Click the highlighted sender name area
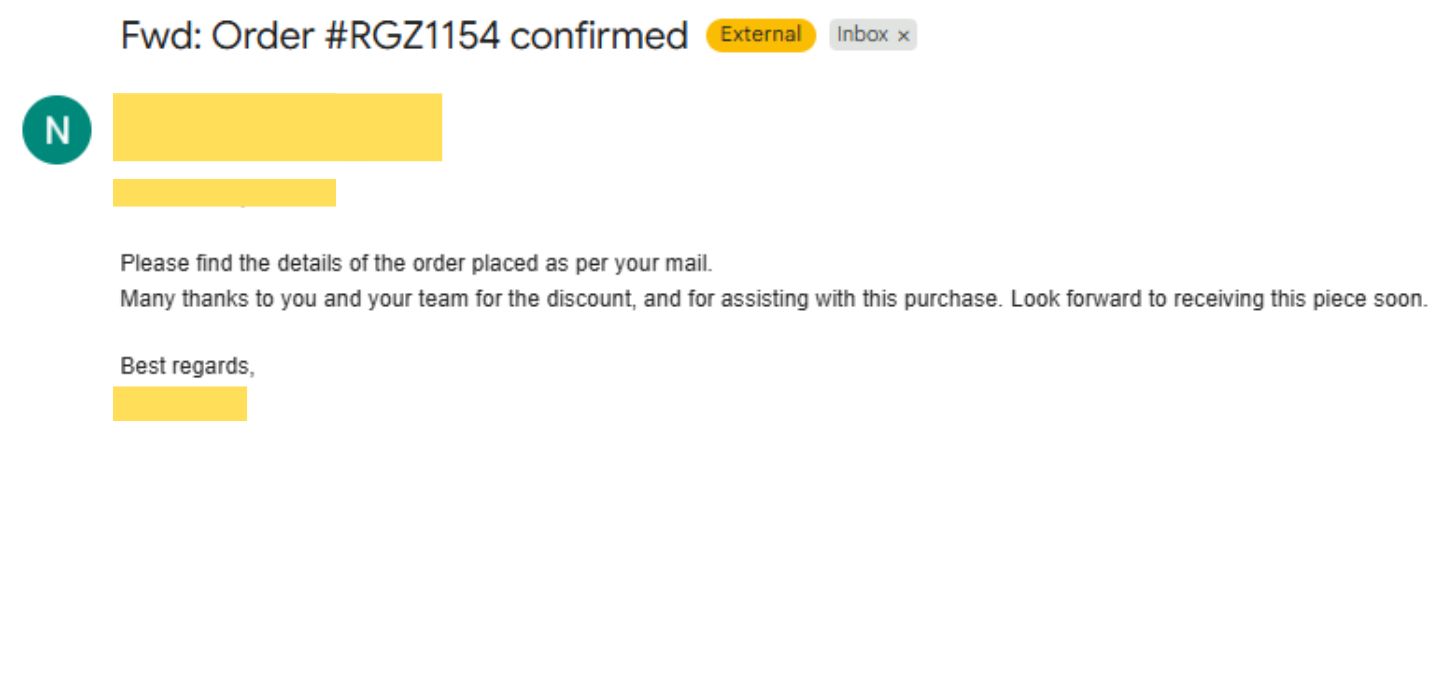The height and width of the screenshot is (681, 1444). 278,127
